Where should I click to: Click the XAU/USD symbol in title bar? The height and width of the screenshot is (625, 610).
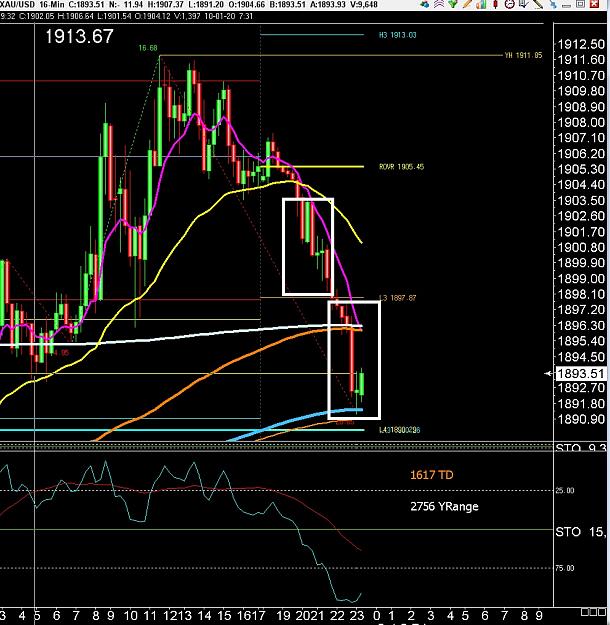click(x=17, y=4)
